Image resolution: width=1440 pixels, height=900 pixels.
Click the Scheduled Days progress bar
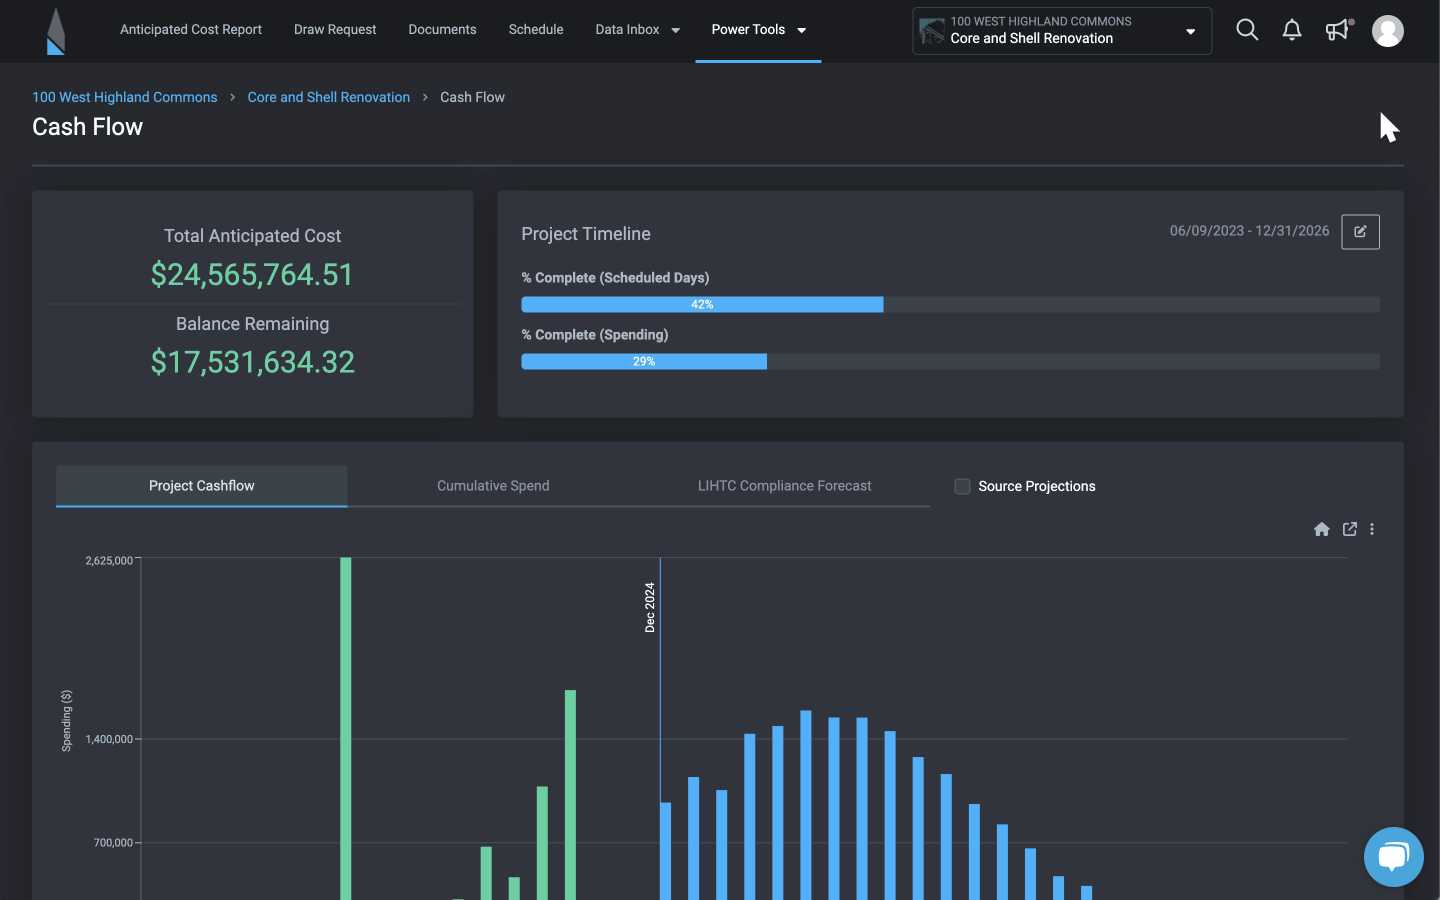(x=950, y=304)
